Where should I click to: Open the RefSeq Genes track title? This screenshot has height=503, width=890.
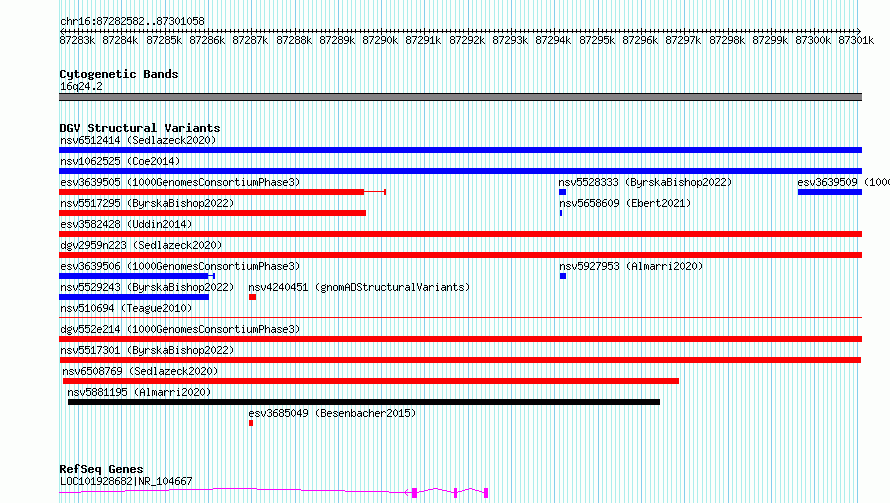click(101, 469)
